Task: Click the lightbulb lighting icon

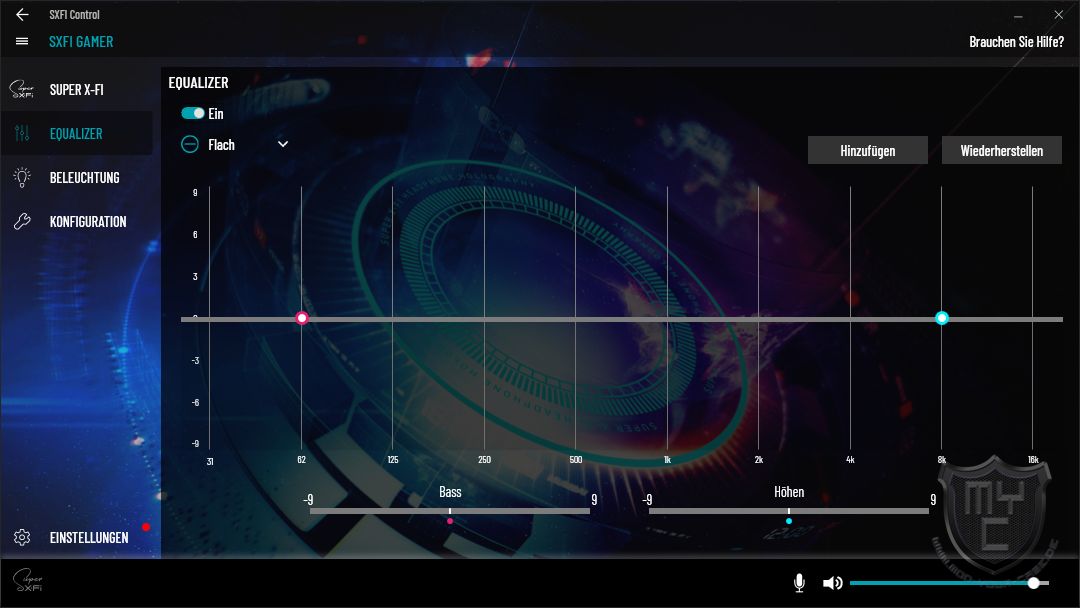Action: click(x=22, y=178)
